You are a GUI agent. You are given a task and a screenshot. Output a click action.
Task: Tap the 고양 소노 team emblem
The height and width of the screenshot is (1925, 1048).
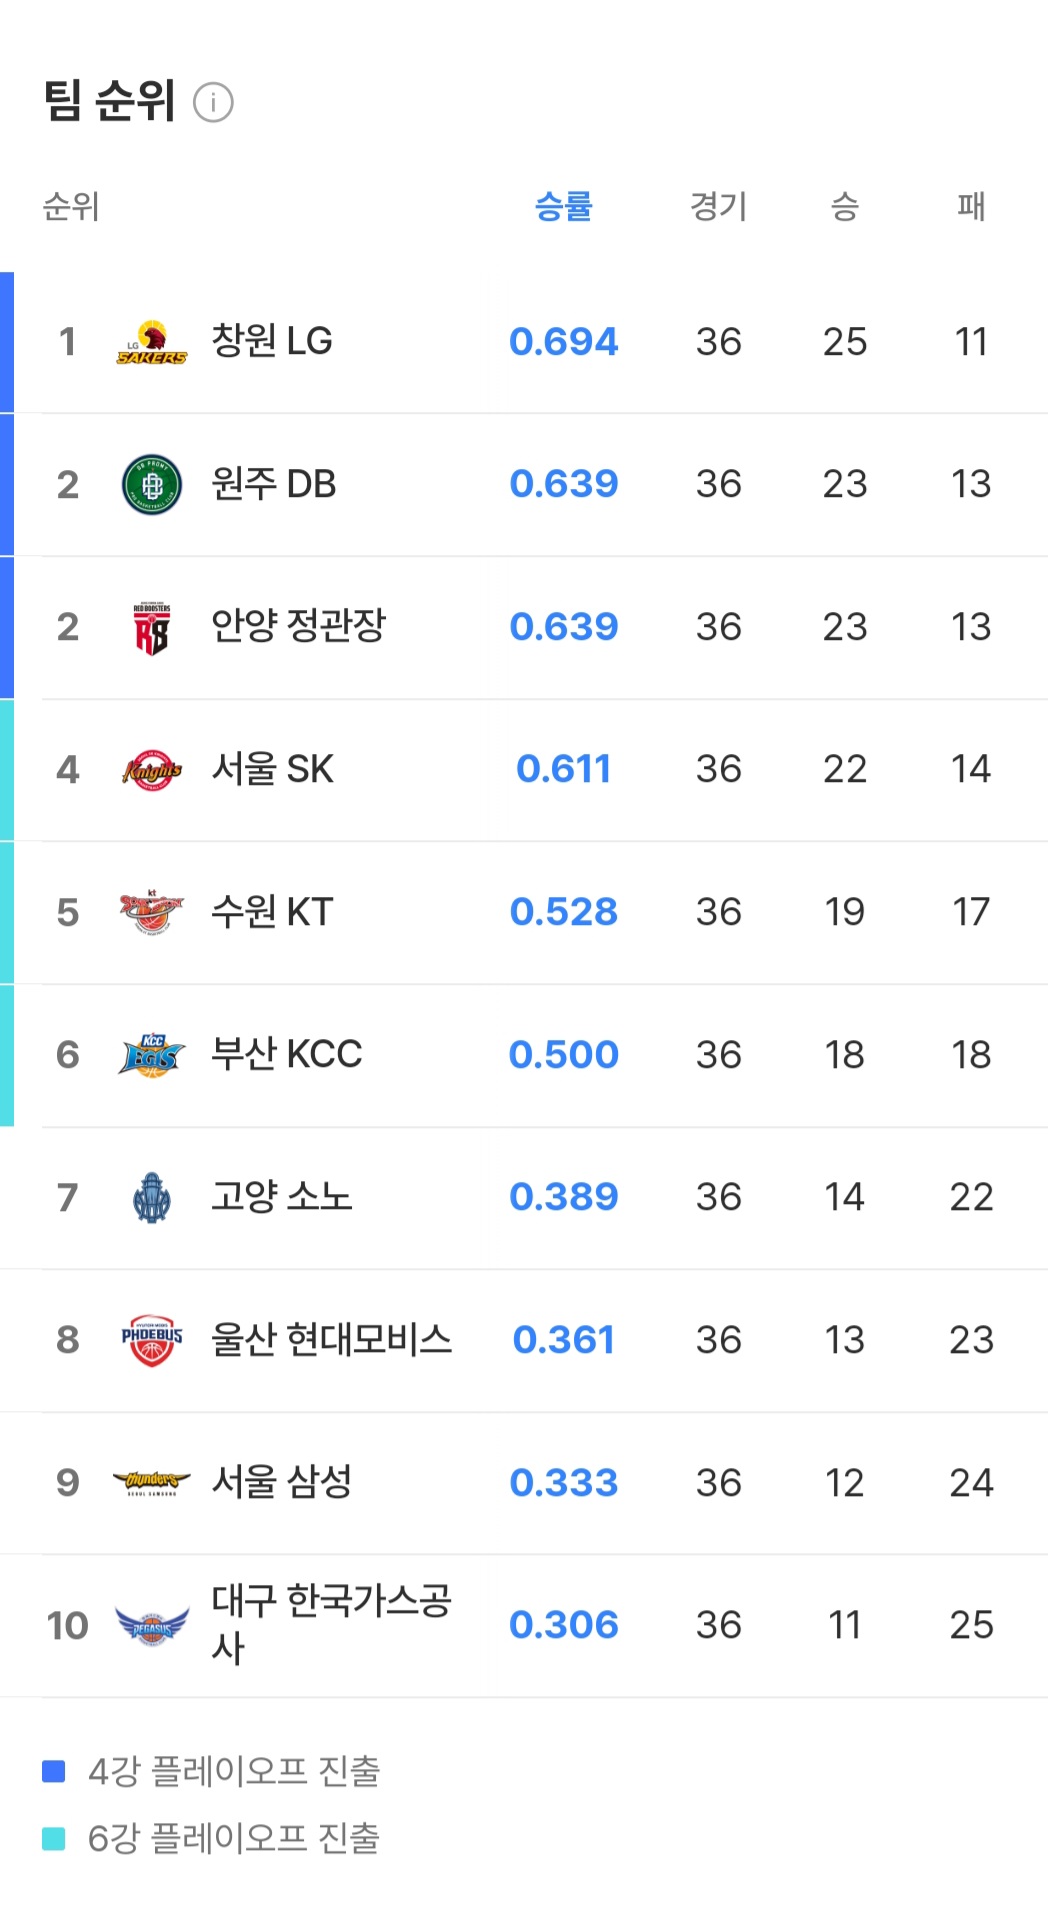(151, 1198)
